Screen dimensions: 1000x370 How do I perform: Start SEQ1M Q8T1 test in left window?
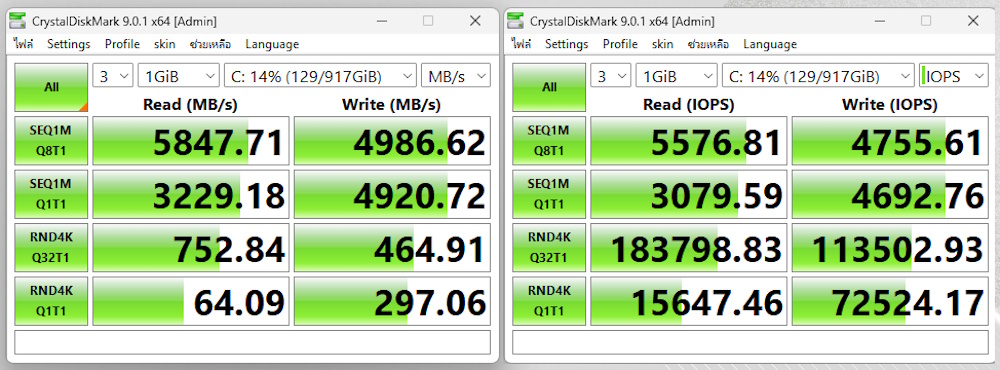pyautogui.click(x=51, y=141)
